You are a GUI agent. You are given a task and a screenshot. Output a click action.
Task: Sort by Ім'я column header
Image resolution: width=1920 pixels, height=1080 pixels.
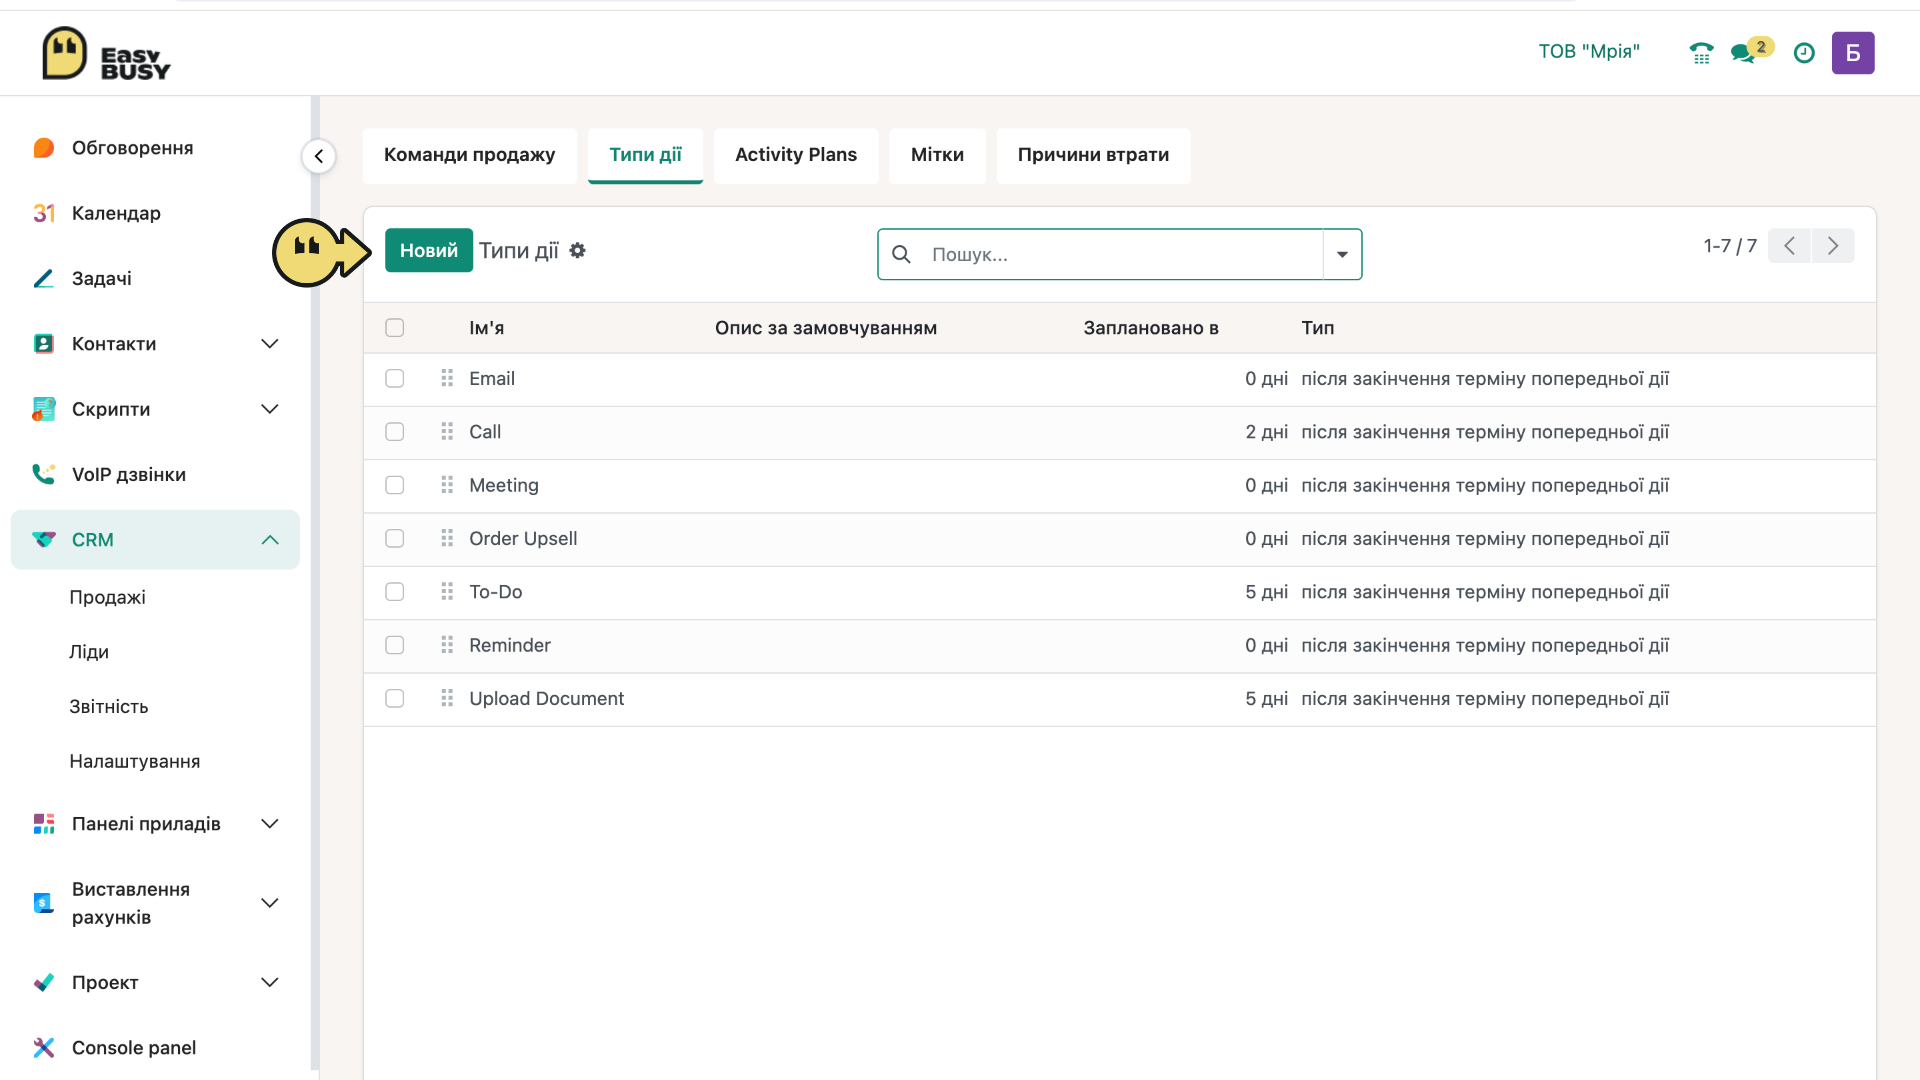point(486,328)
